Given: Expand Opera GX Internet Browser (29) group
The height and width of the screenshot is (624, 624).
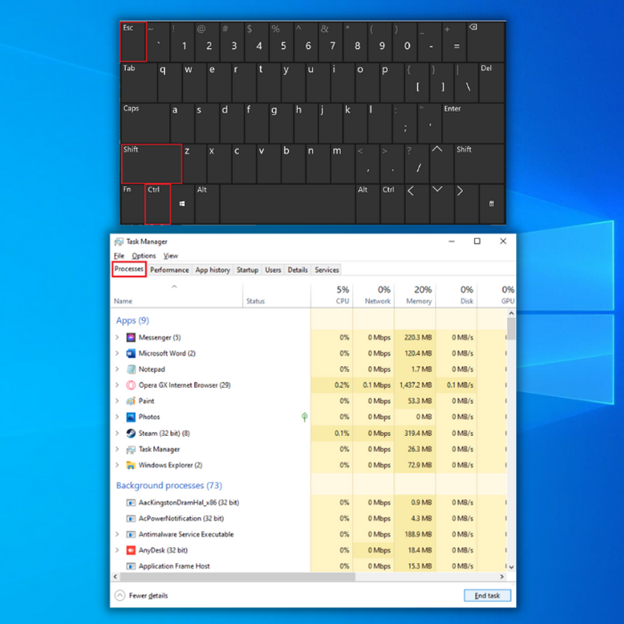Looking at the screenshot, I should pos(117,385).
